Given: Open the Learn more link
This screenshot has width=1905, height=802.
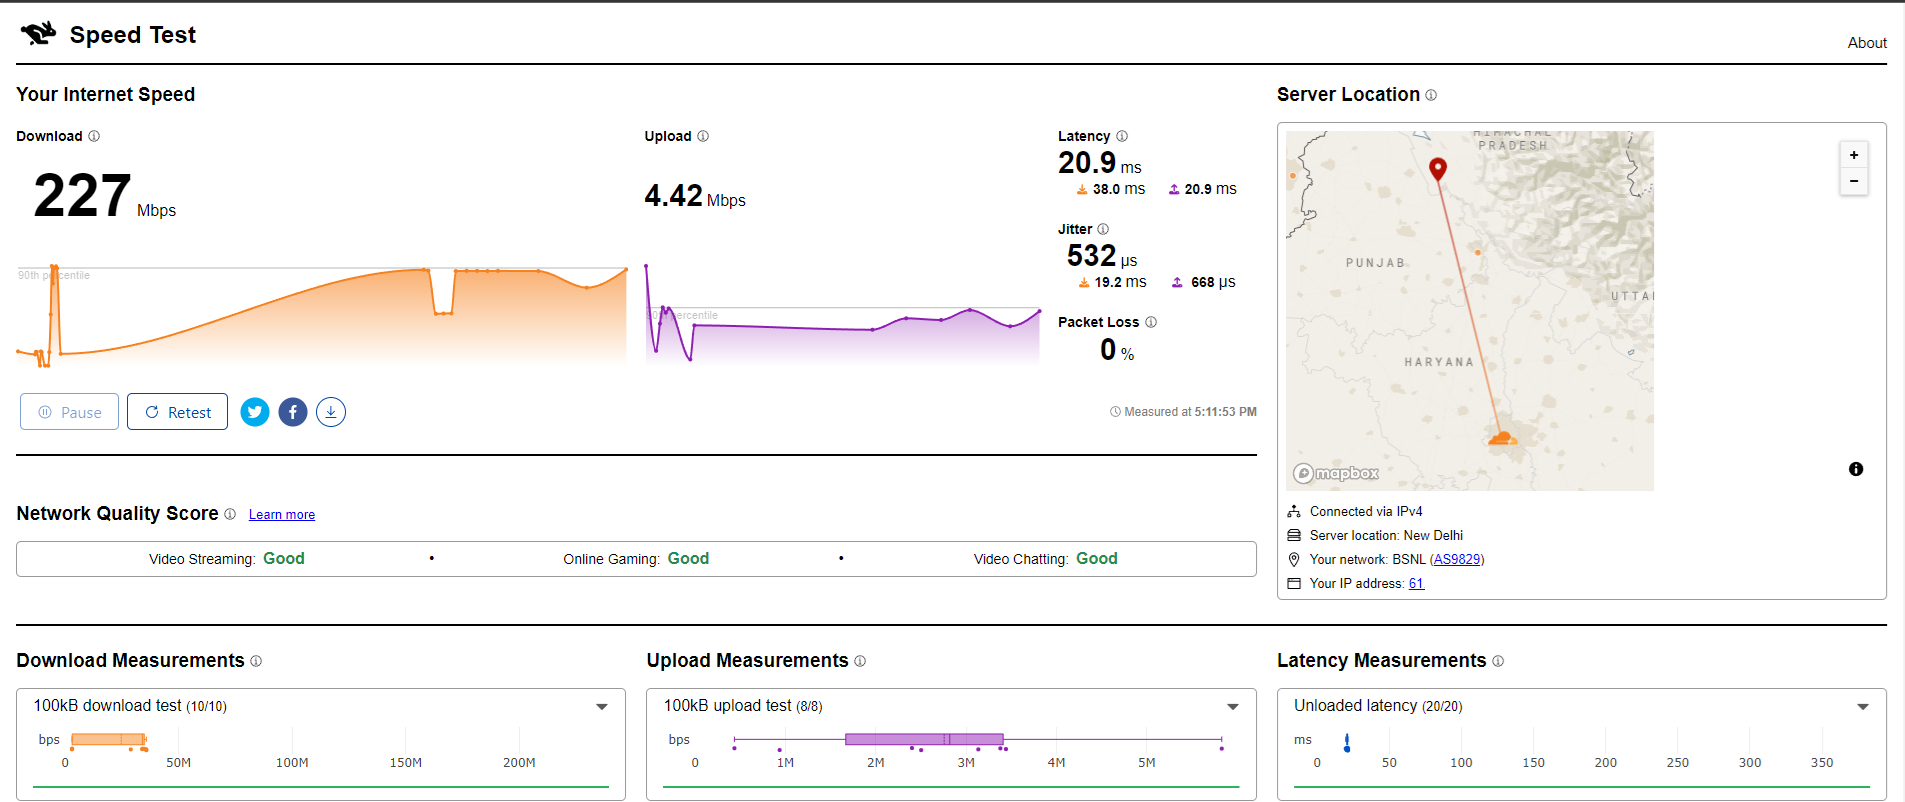Looking at the screenshot, I should 282,515.
